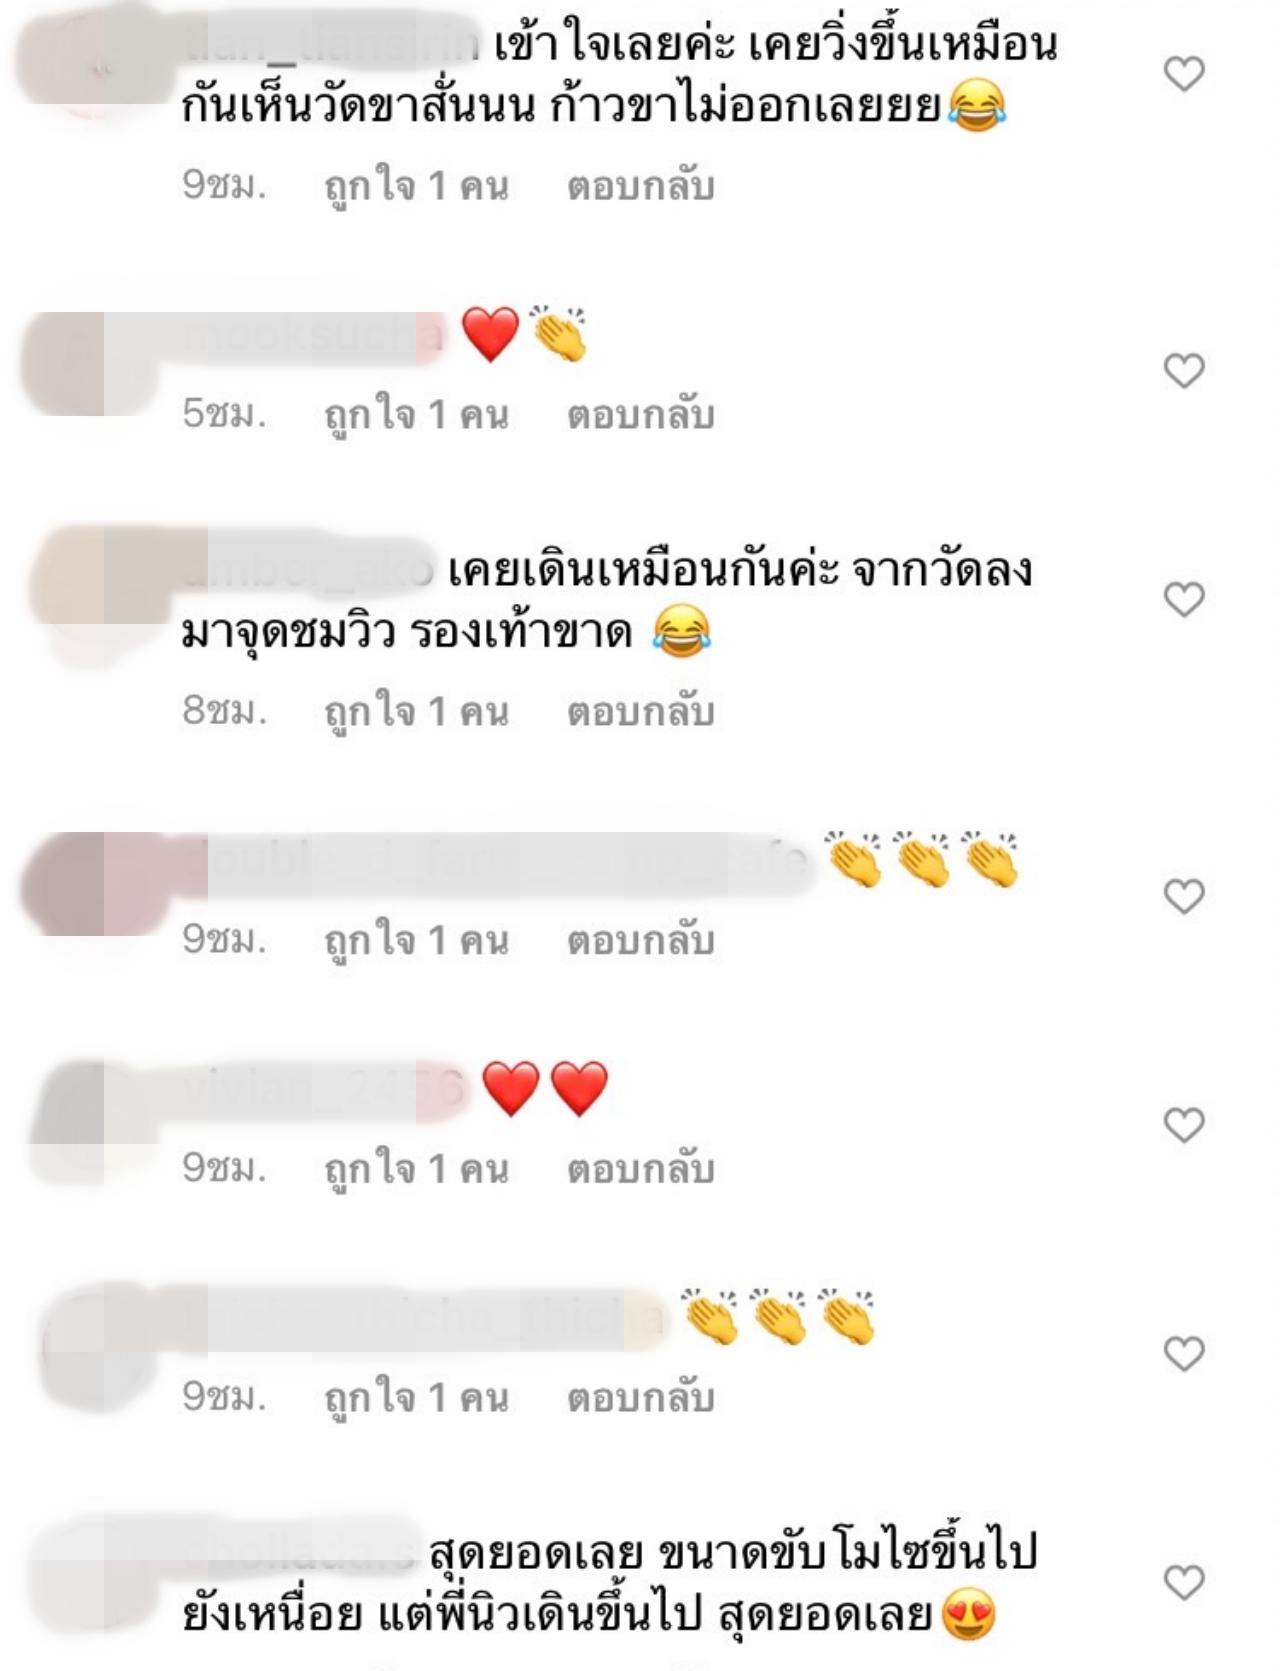Reply to the comment posted 8ชม.
1280x1671 pixels.
[641, 712]
